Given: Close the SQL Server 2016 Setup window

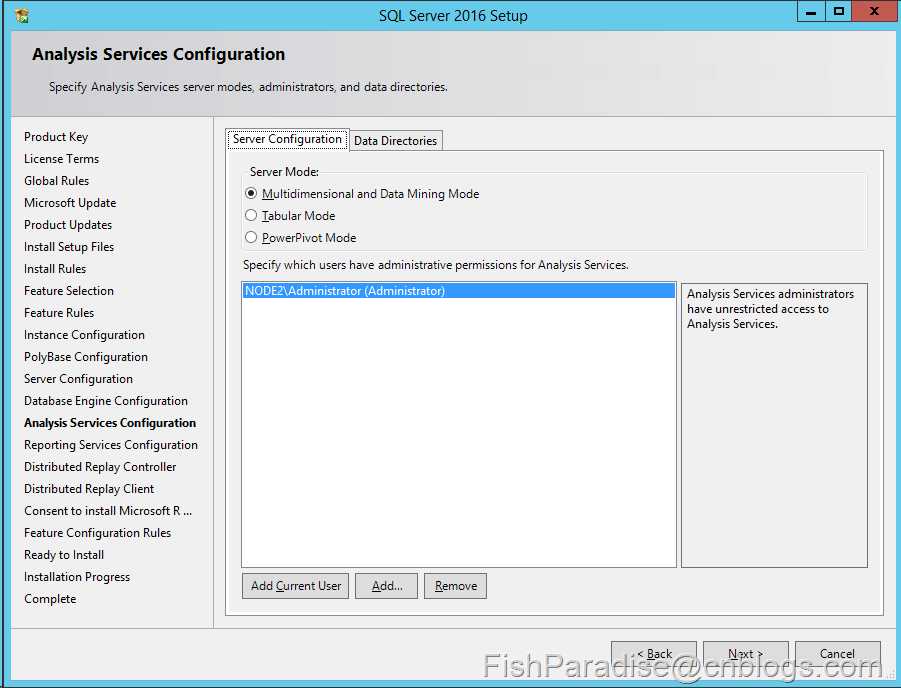Looking at the screenshot, I should [875, 11].
